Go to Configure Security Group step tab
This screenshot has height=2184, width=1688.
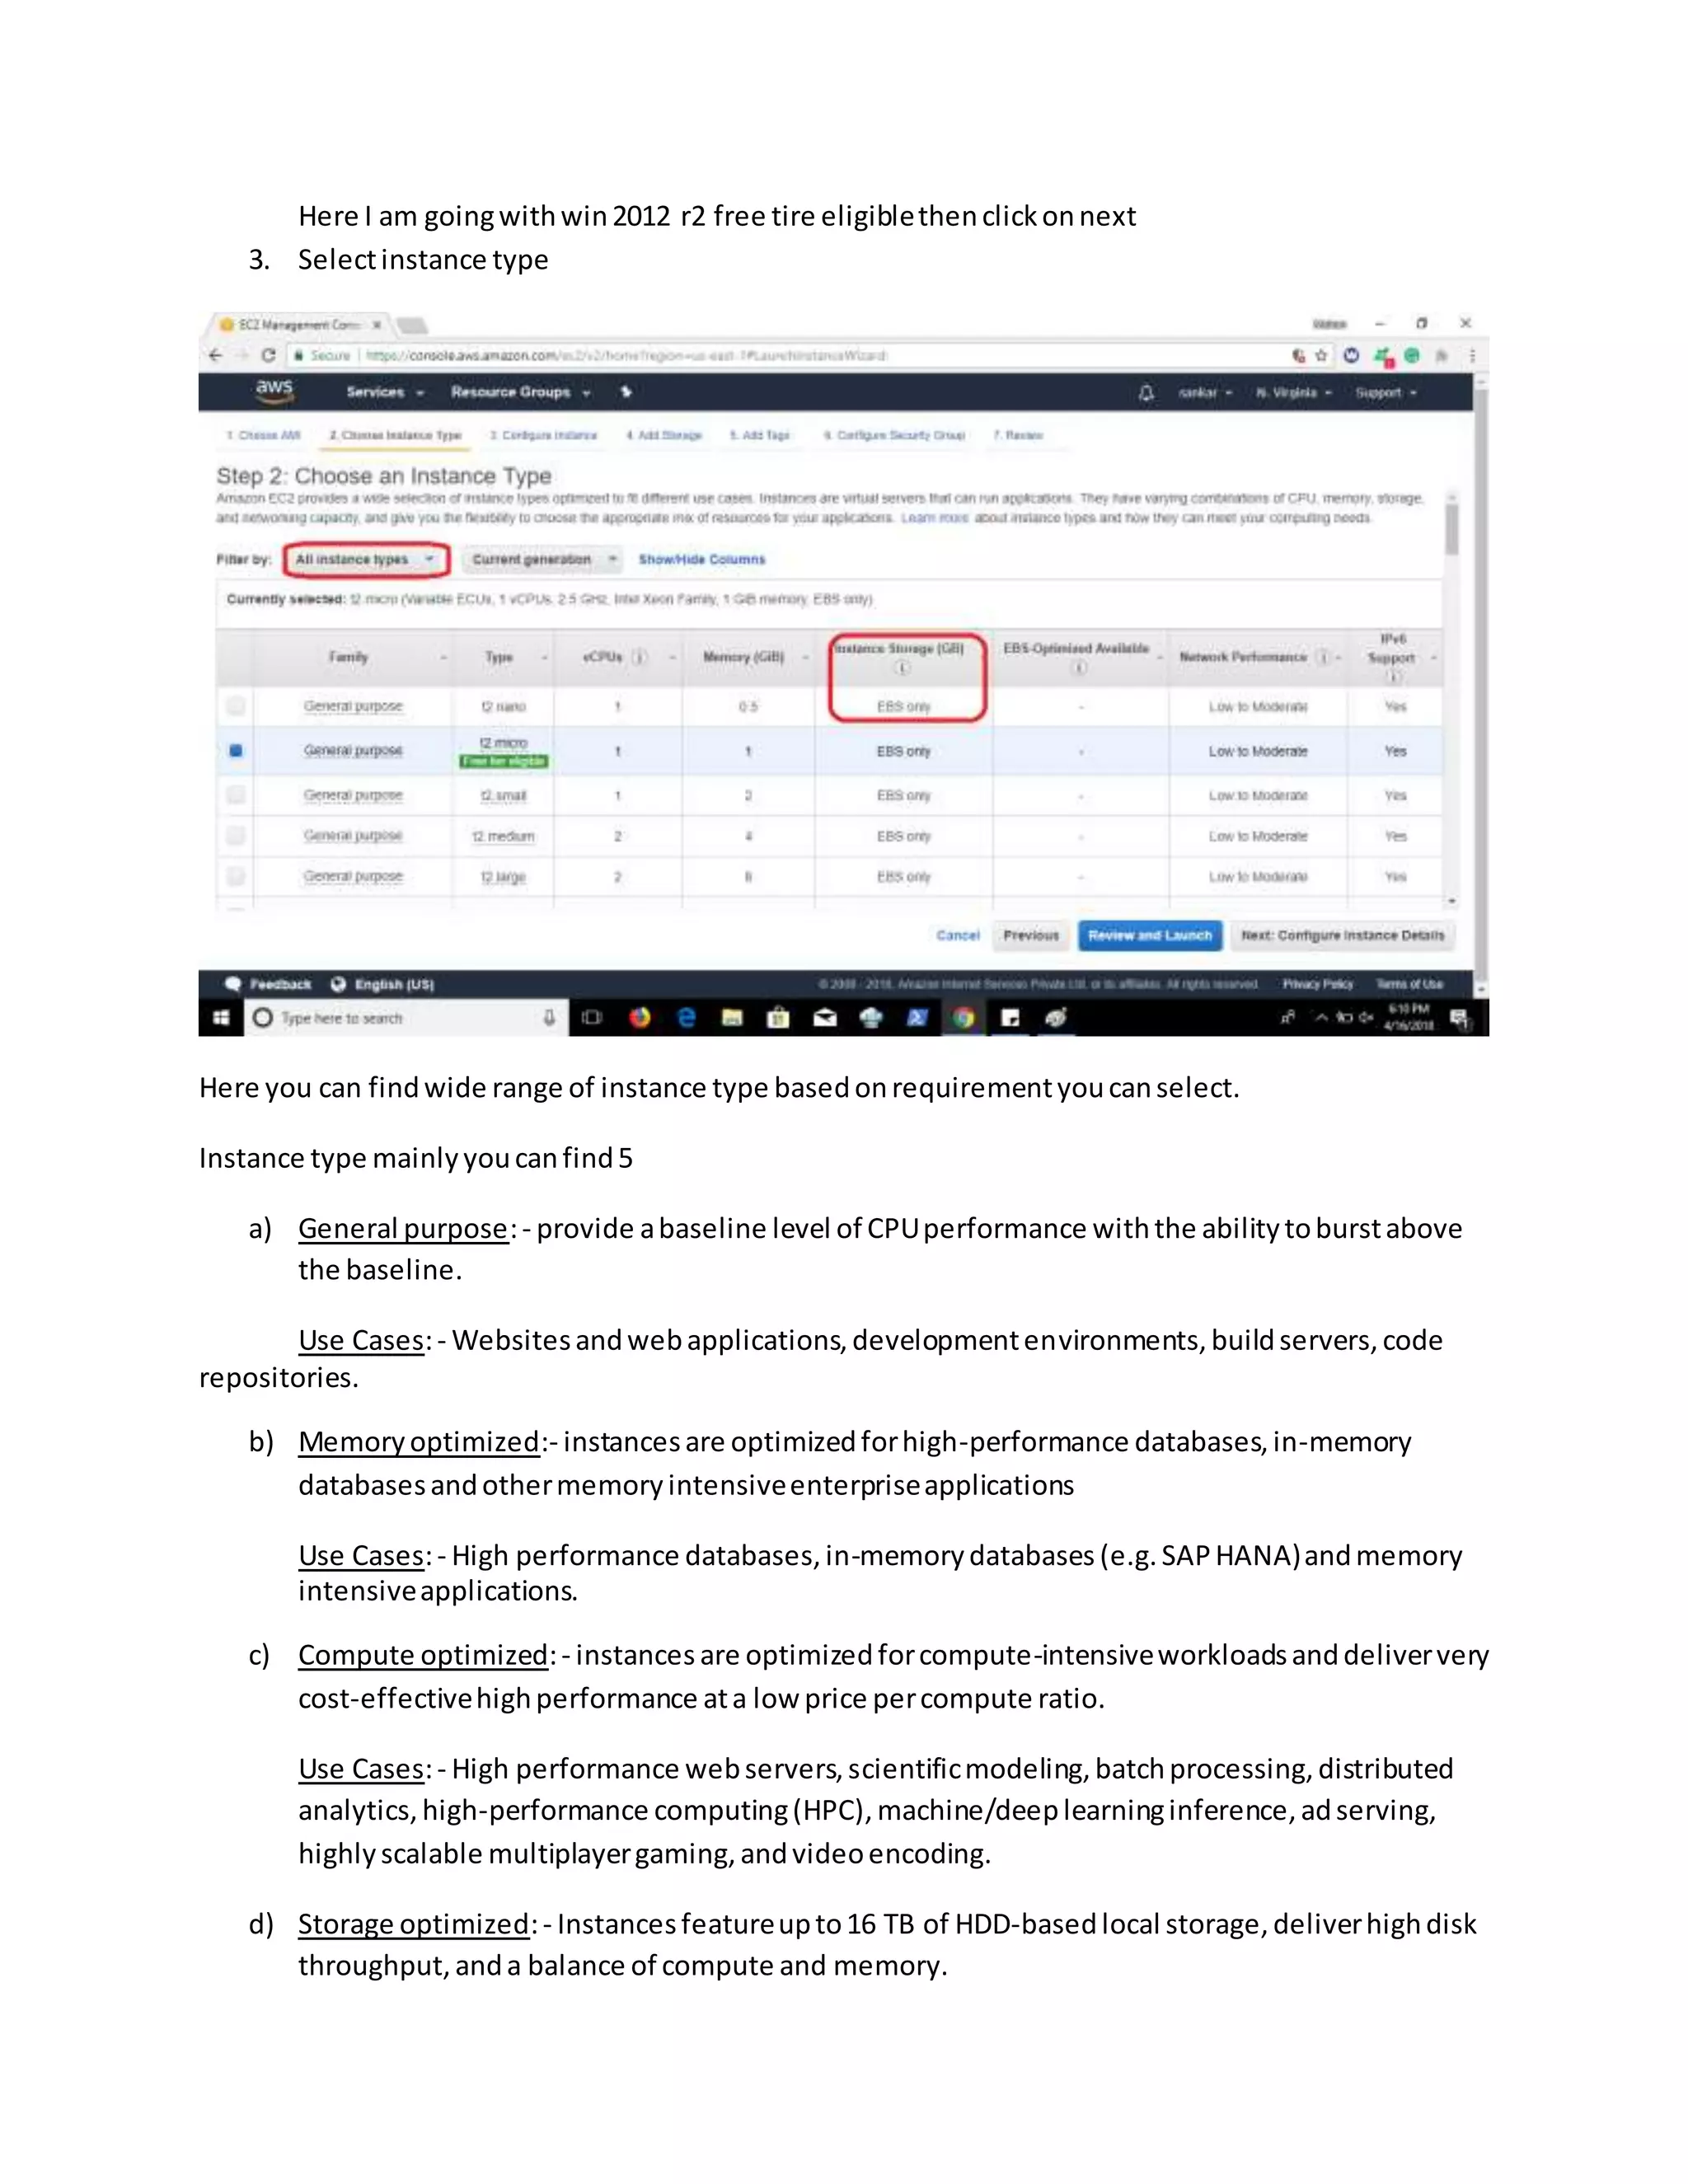(894, 435)
